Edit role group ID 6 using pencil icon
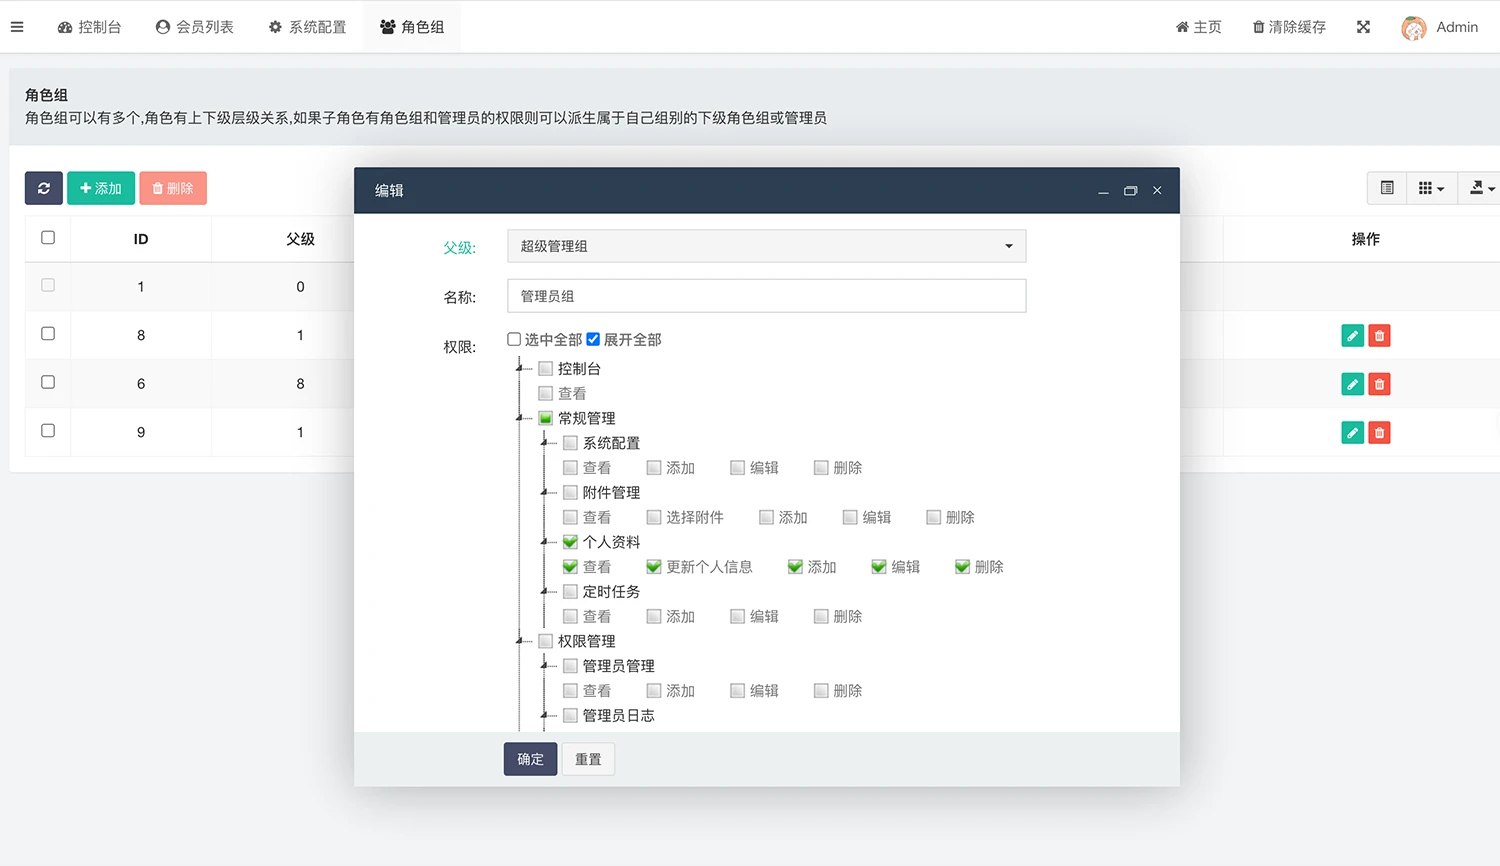Image resolution: width=1500 pixels, height=866 pixels. [1352, 383]
